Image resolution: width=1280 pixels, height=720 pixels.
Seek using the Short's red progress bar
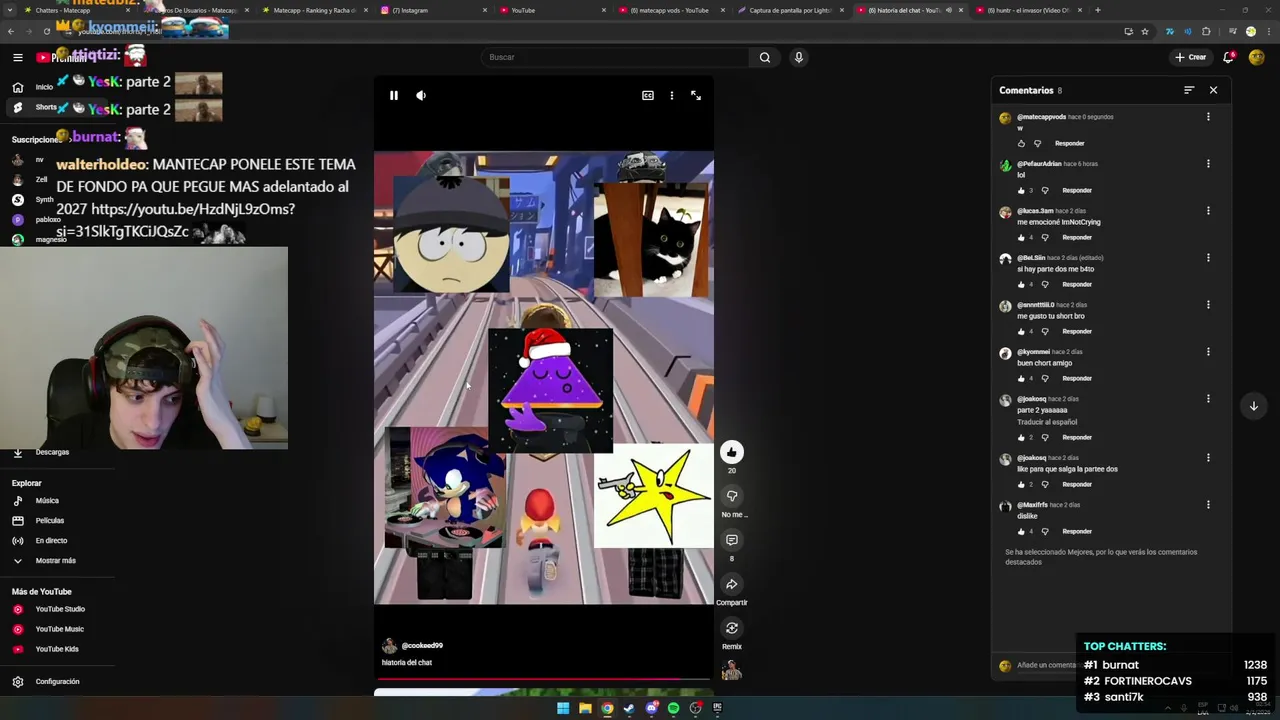[544, 679]
